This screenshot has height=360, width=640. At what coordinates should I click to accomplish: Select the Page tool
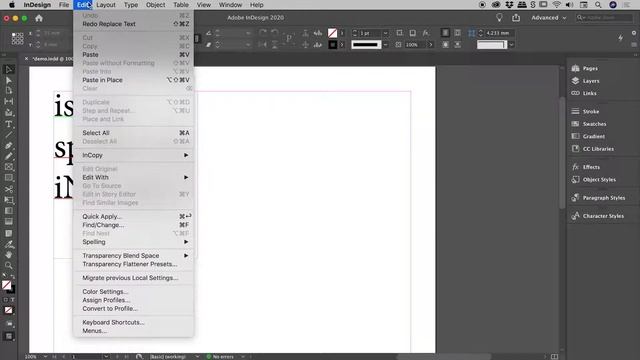pos(9,90)
